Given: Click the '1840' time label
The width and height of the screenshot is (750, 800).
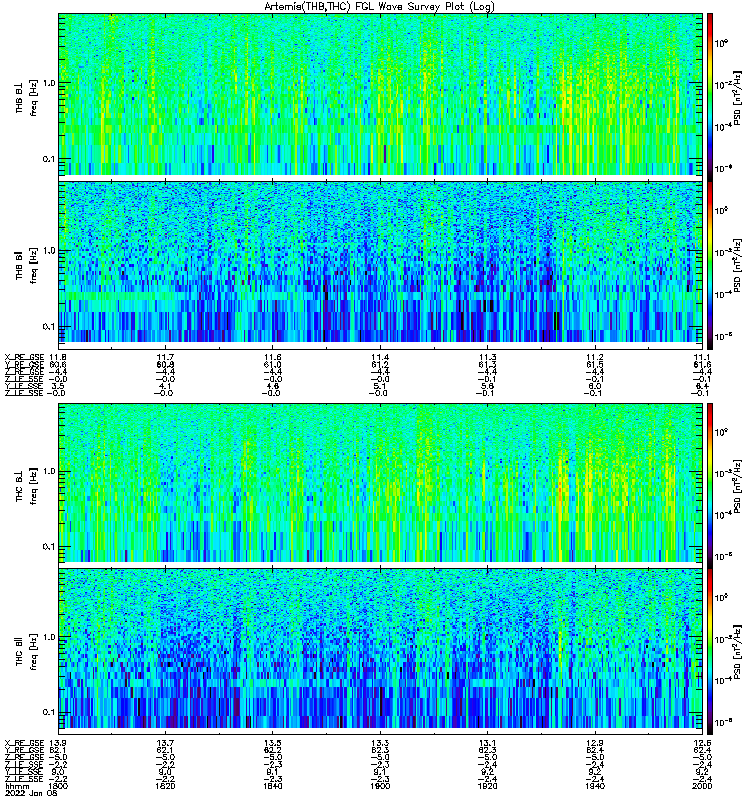Looking at the screenshot, I should [272, 786].
